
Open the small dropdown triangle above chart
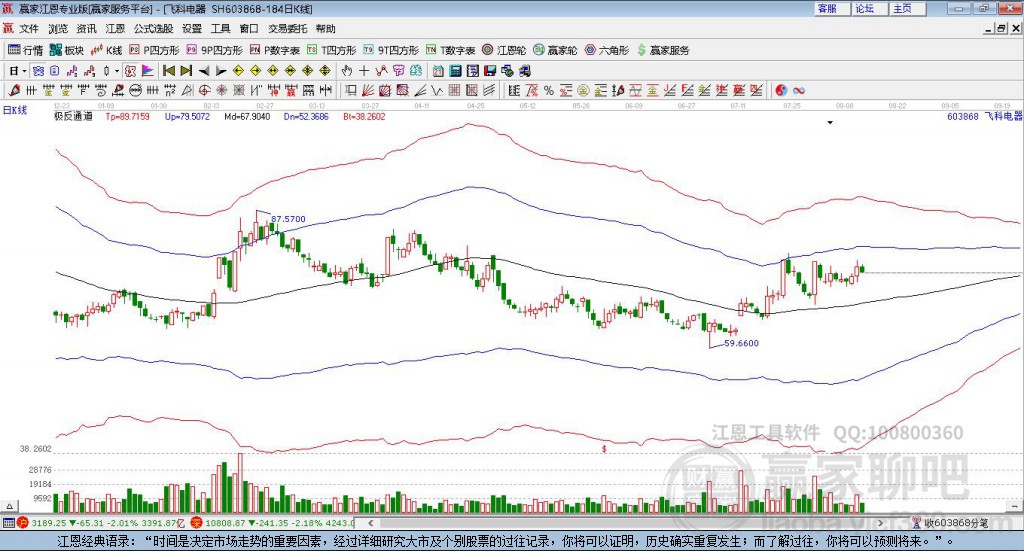(x=830, y=122)
